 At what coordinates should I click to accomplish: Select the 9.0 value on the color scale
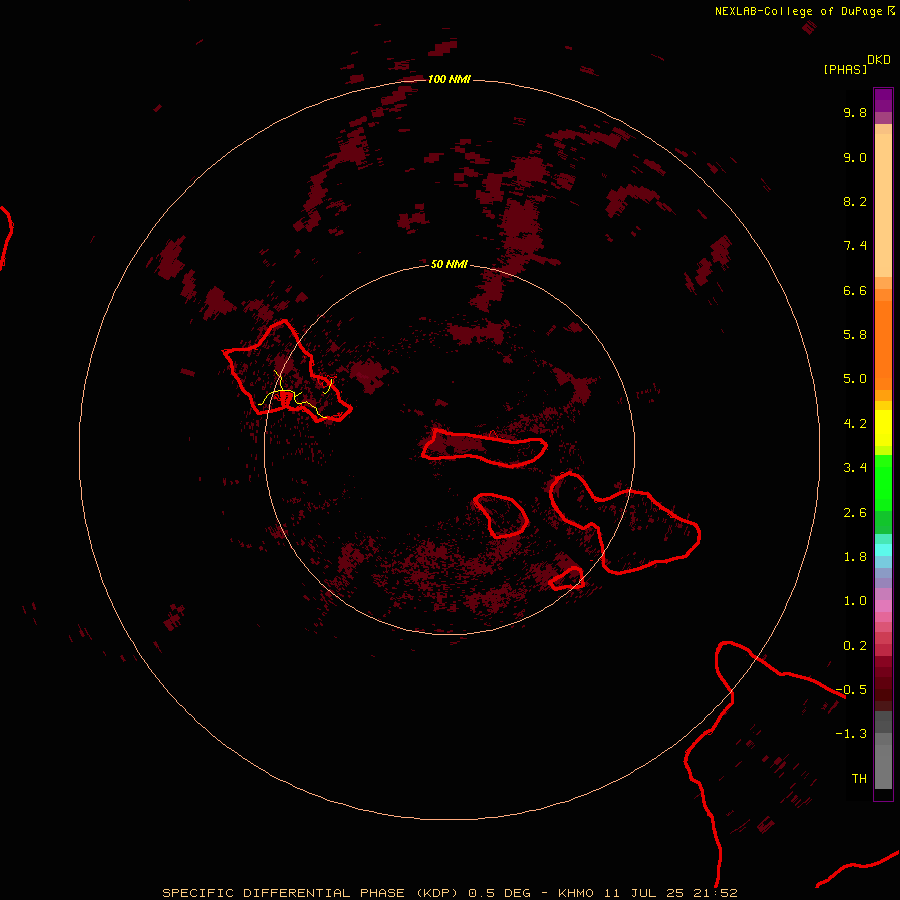click(855, 157)
